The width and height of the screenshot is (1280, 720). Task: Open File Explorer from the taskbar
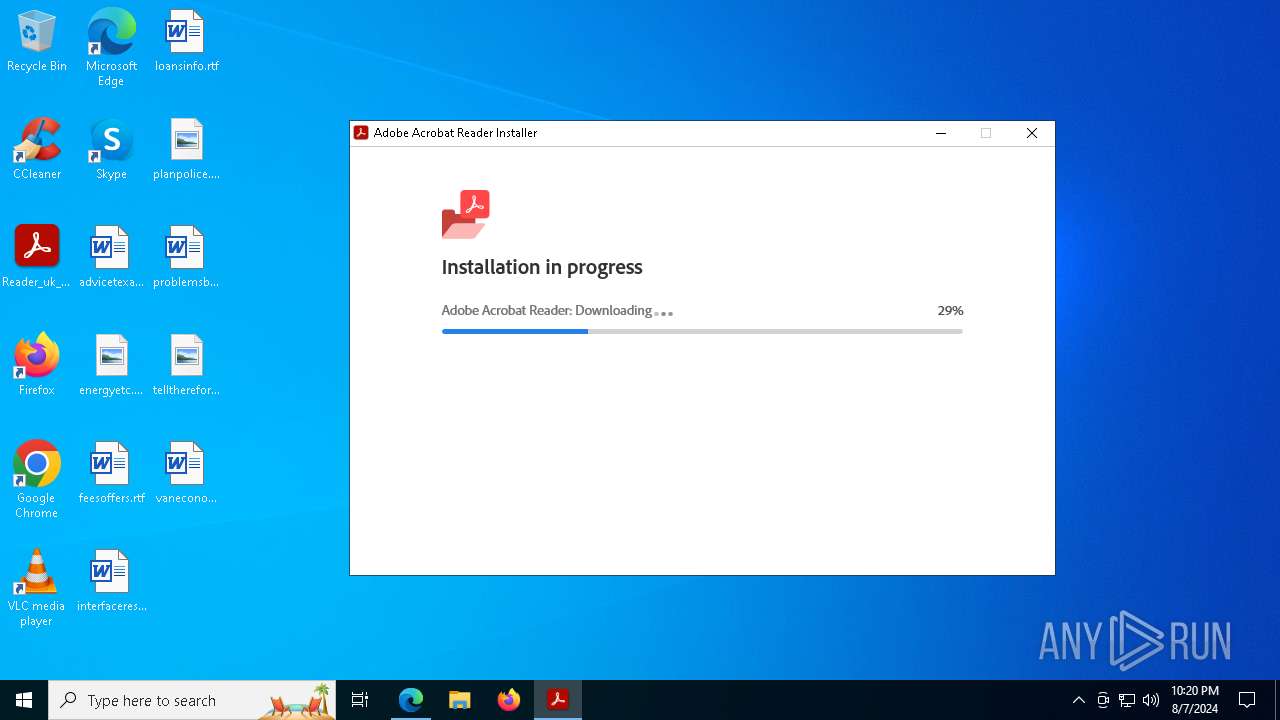point(460,700)
